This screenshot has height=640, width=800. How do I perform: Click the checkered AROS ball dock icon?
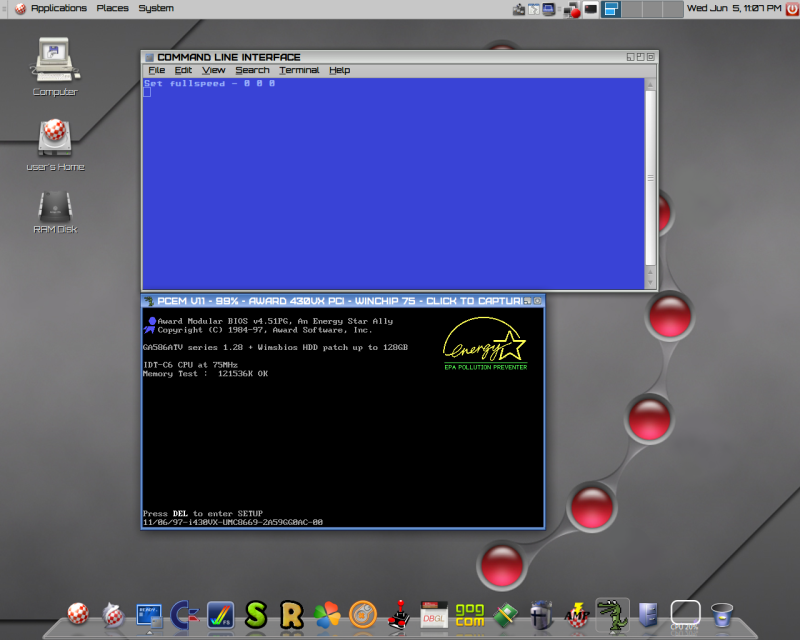pos(78,614)
